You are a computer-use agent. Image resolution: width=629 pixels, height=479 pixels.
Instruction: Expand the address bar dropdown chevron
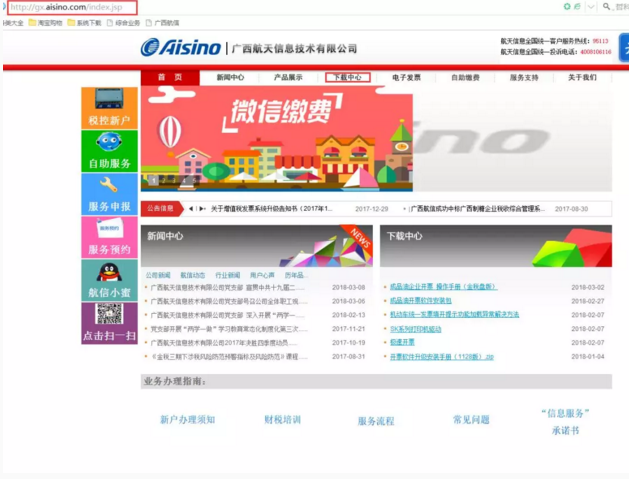(591, 6)
